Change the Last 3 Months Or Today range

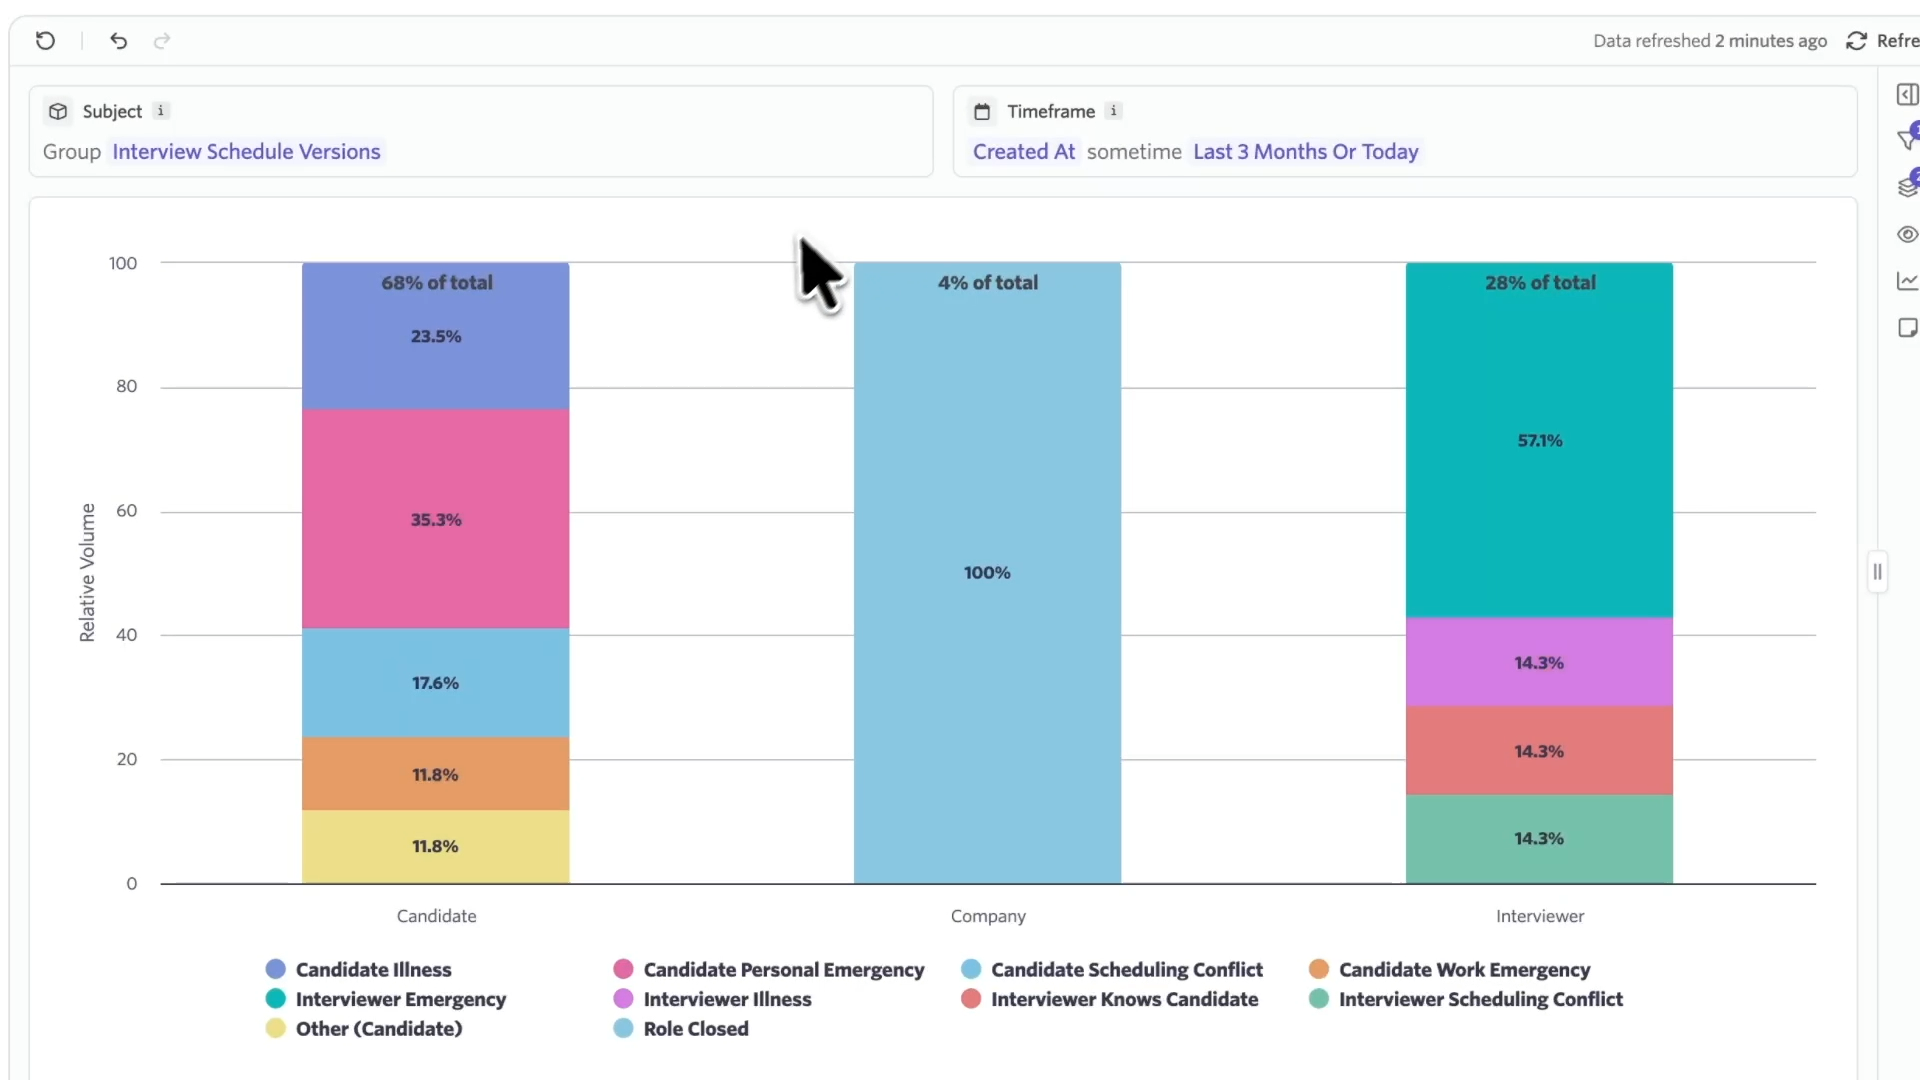pos(1305,152)
